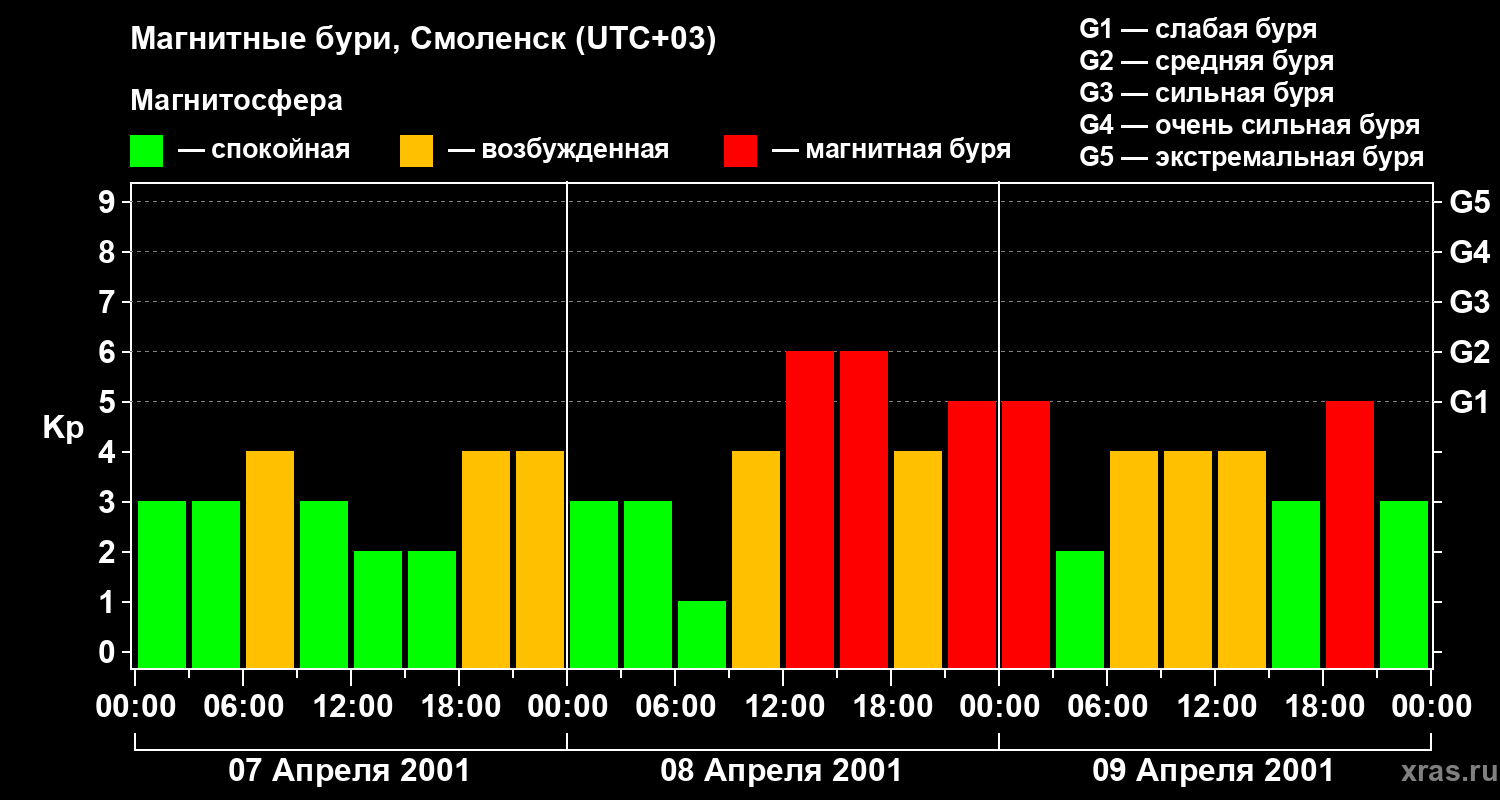Click the green 'спокойная' legend swatch
This screenshot has height=800, width=1500.
coord(146,151)
